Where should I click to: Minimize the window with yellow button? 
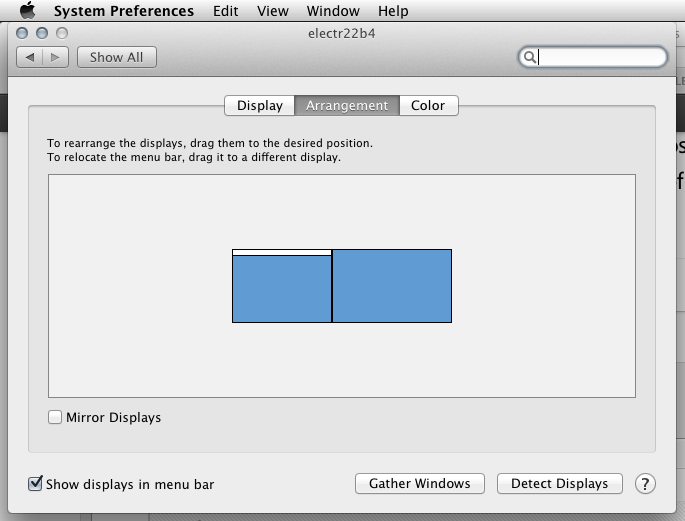(43, 33)
